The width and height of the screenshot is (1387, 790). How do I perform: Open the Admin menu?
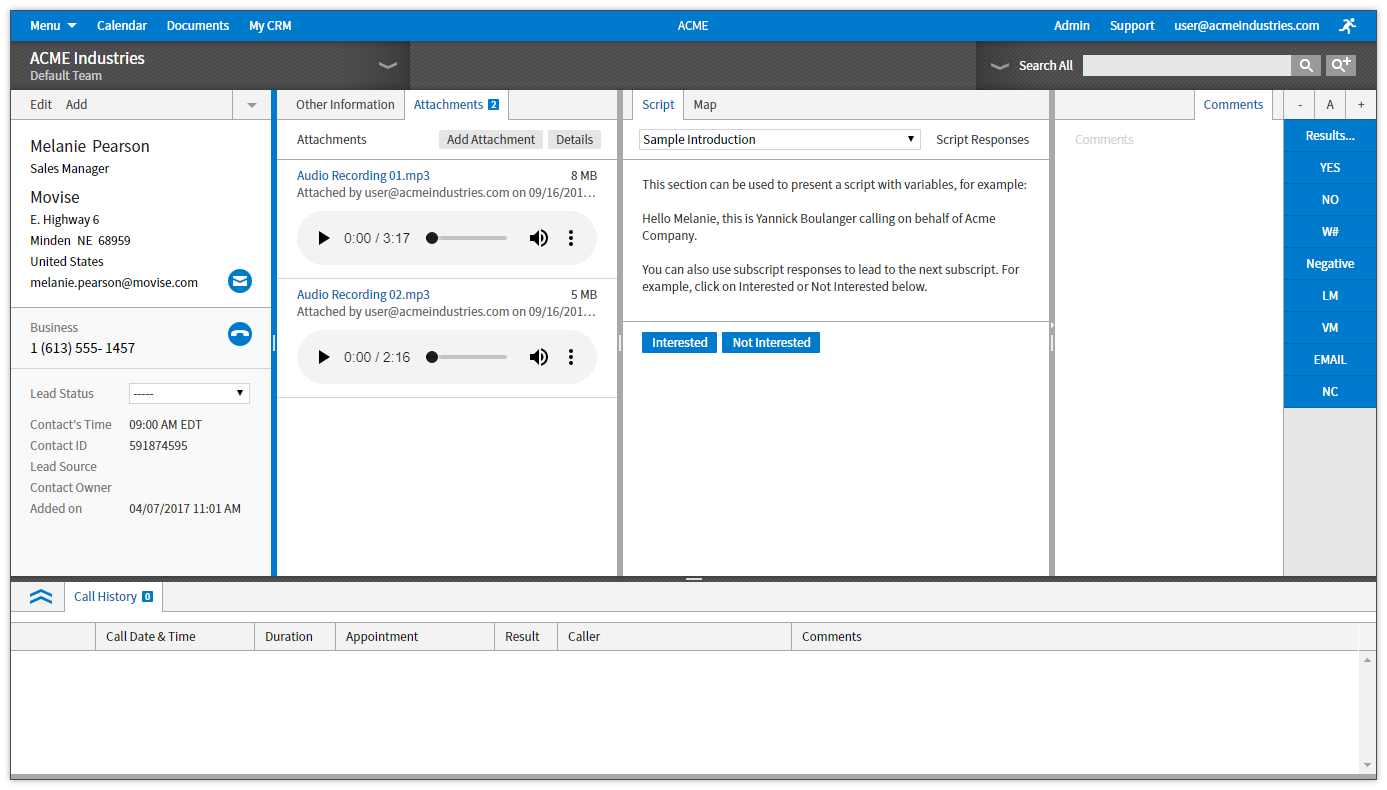pos(1072,26)
